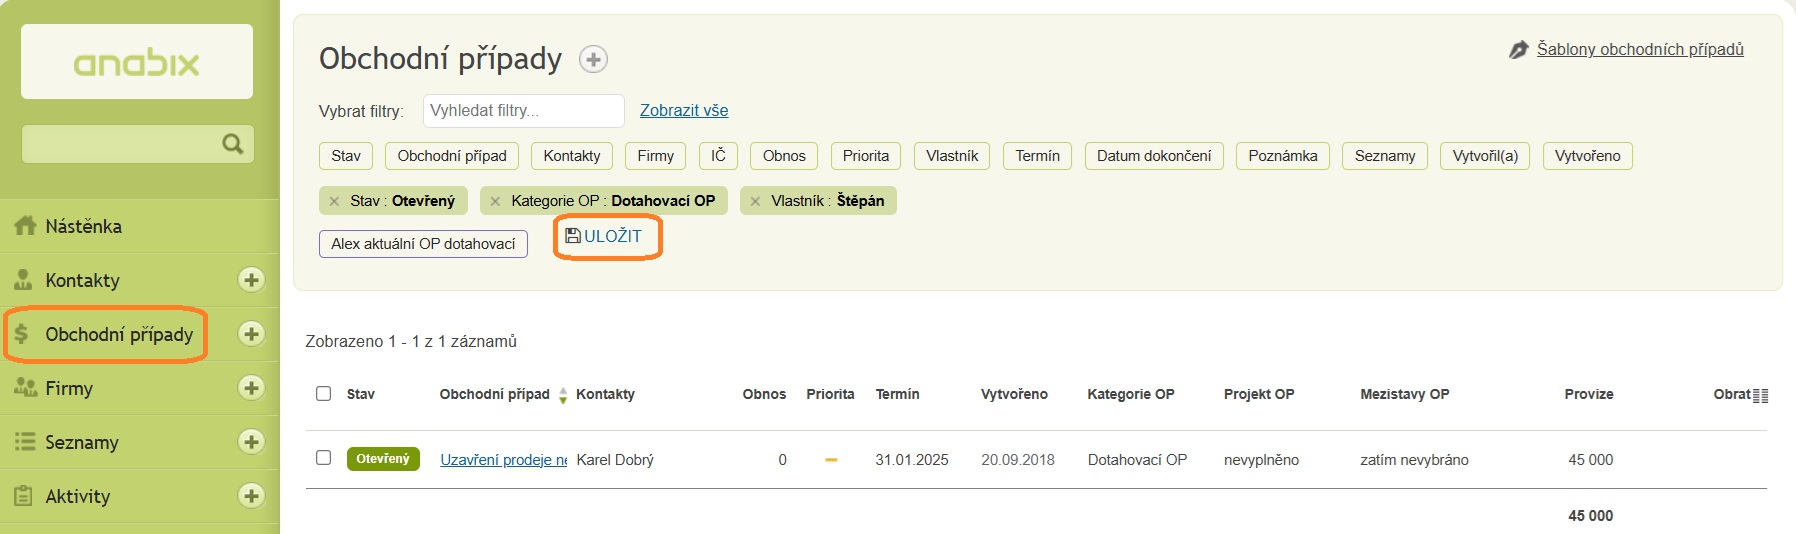Click the plus icon beside Obchodní případy heading
Viewport: 1796px width, 534px height.
point(593,60)
